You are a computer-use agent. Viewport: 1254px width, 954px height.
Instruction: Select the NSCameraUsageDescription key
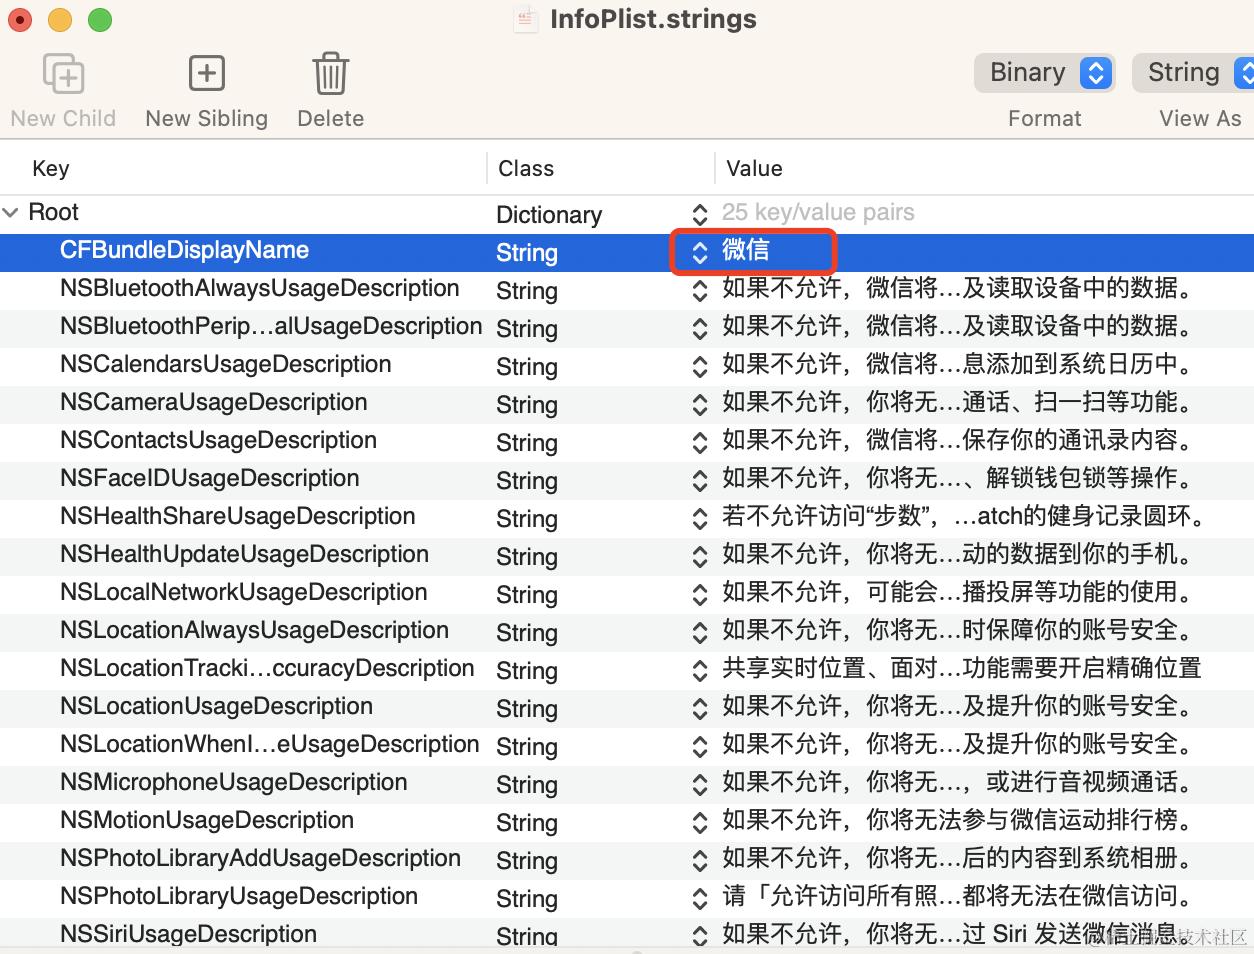214,402
